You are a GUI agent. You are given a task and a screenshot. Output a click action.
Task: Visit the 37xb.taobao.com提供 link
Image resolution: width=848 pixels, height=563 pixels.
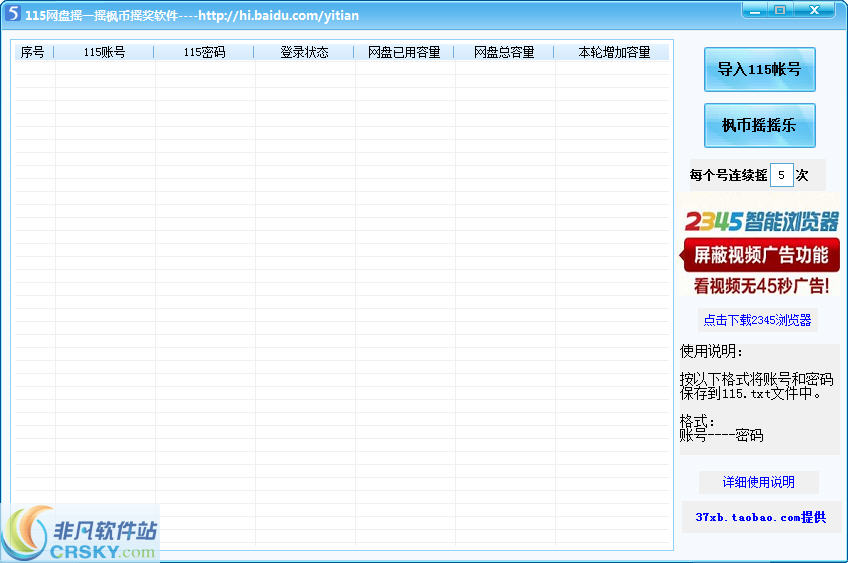760,518
